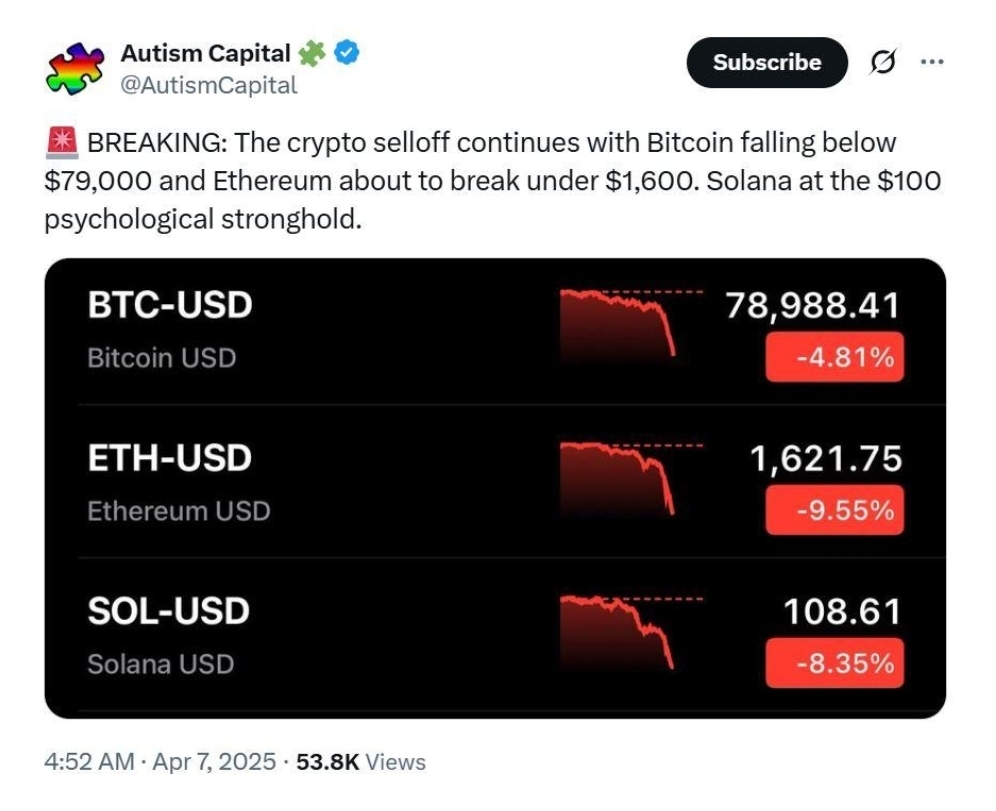This screenshot has height=811, width=996.
Task: Click the Ethereum red sparkline chart
Action: pos(631,478)
